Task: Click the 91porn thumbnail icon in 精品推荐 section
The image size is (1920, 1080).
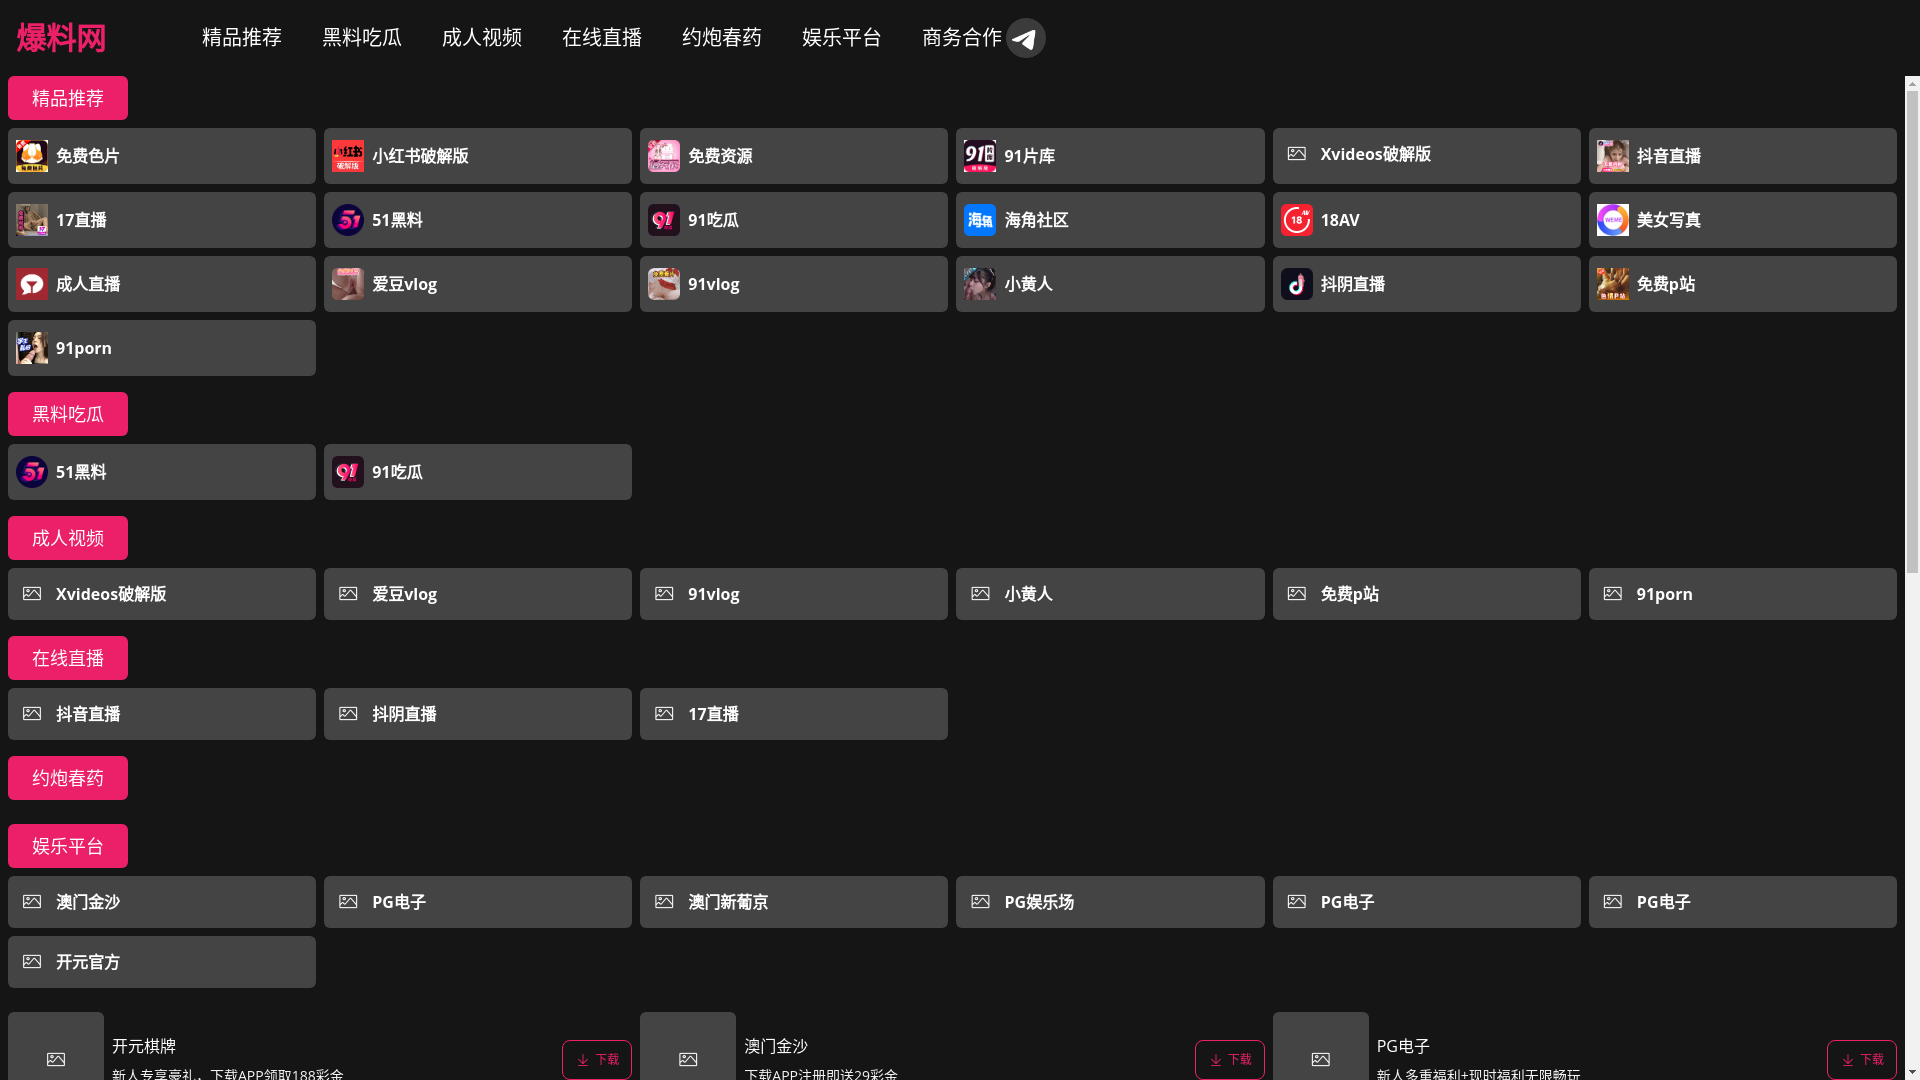Action: click(32, 348)
